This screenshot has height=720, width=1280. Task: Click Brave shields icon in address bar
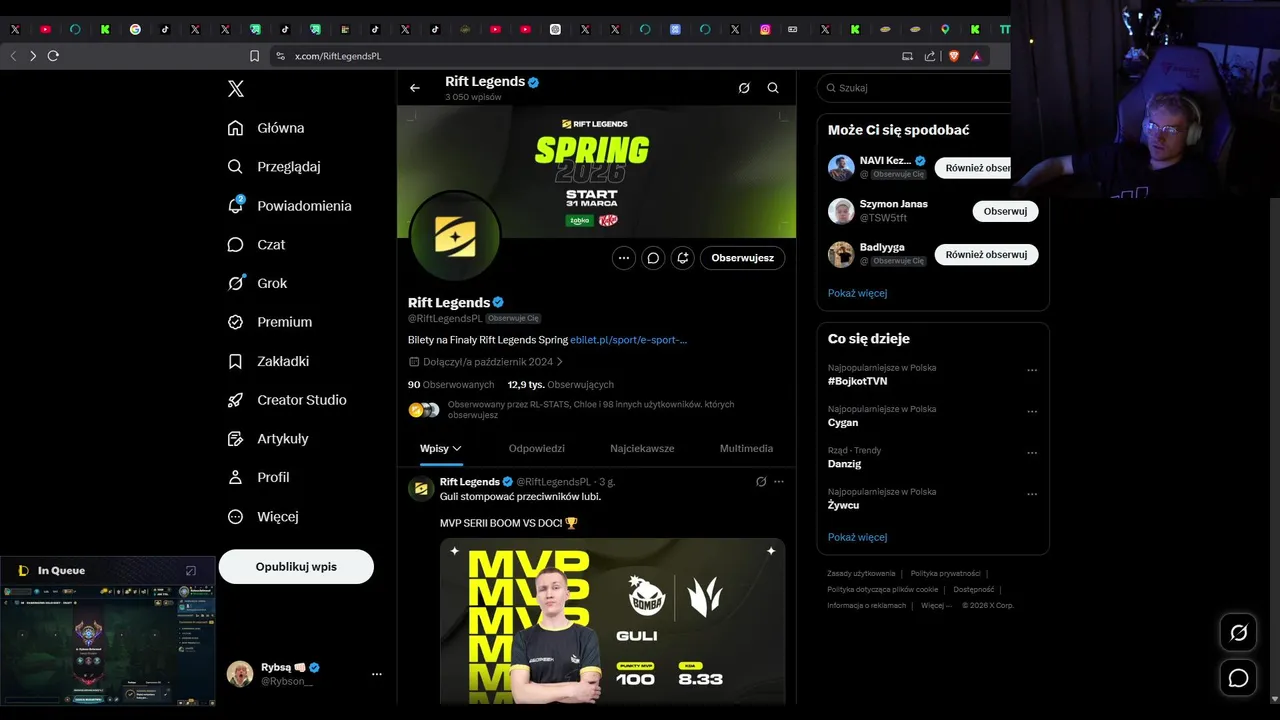954,56
